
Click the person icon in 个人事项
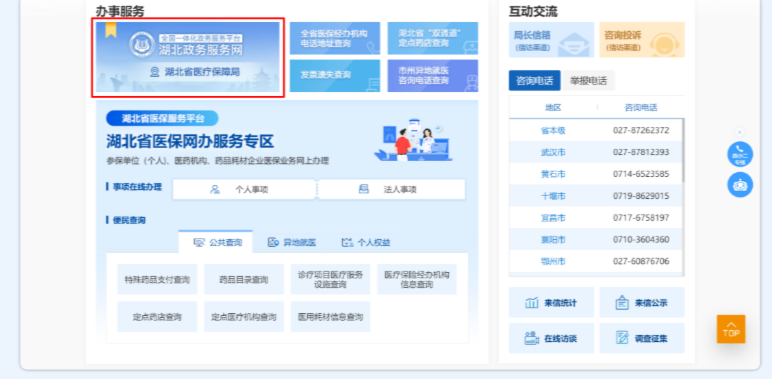[215, 189]
